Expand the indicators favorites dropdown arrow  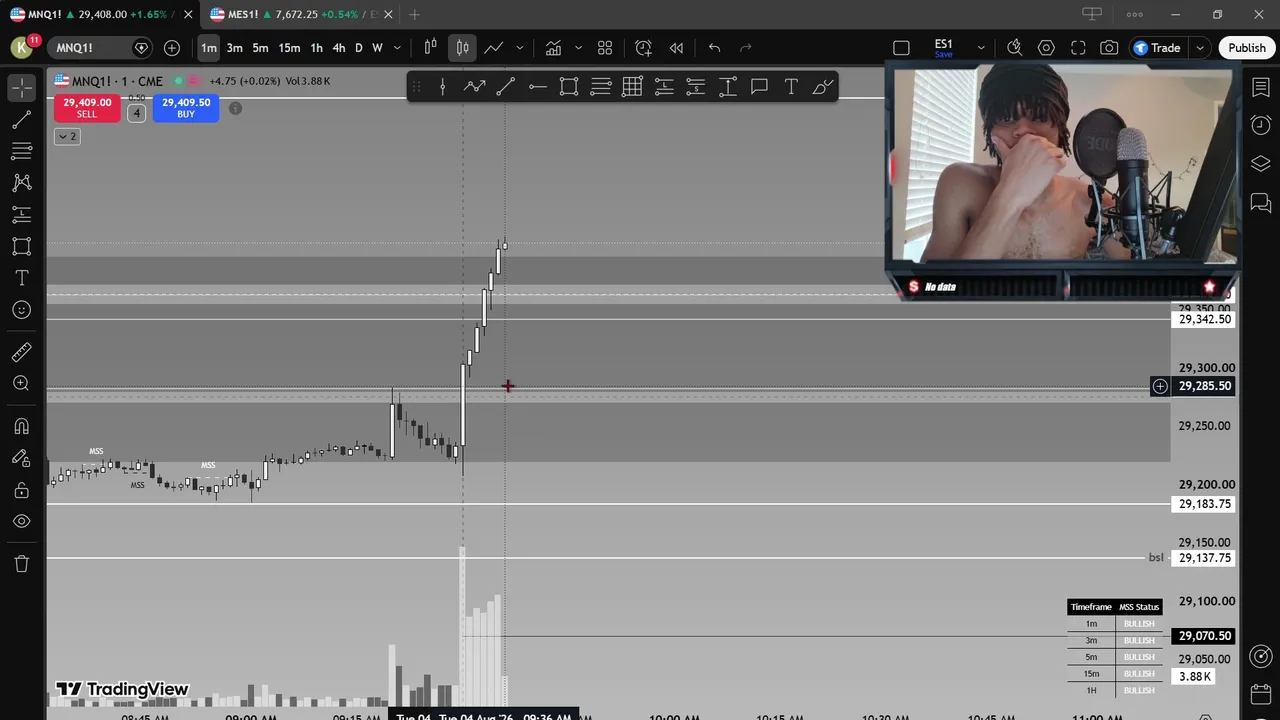coord(578,48)
